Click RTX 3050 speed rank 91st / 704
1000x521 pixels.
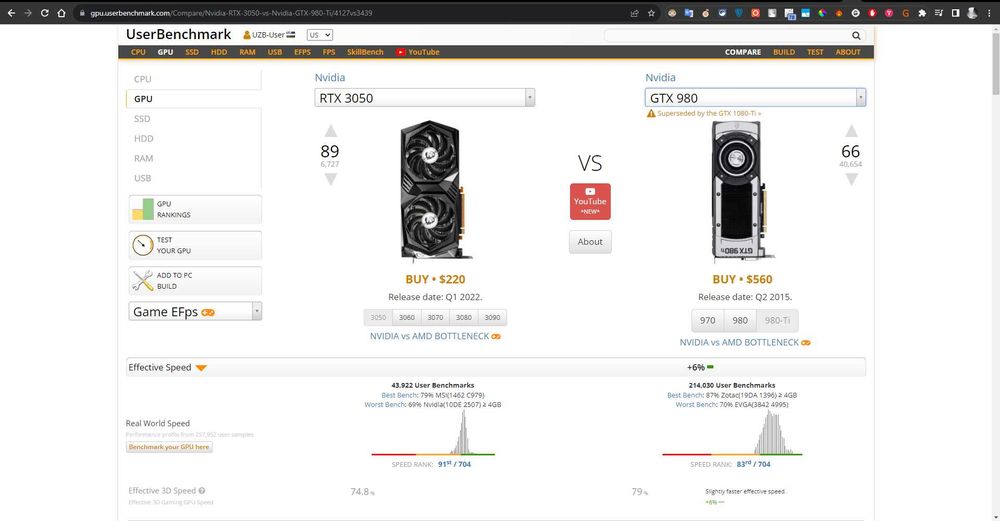click(x=454, y=464)
